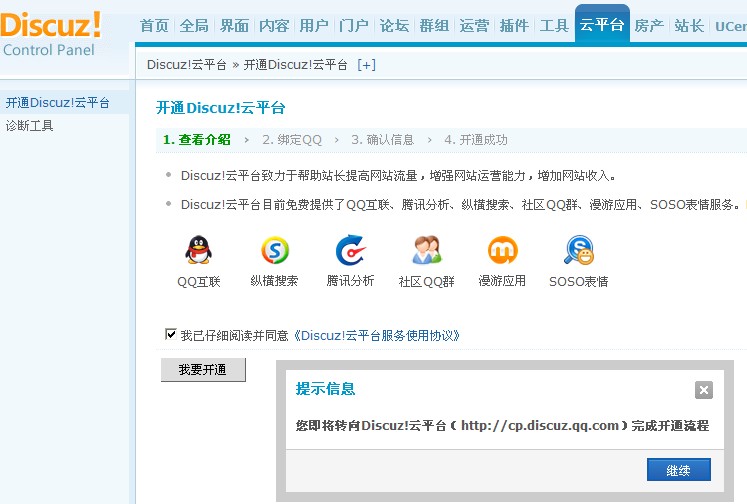747x504 pixels.
Task: Click the 提示信息 dialog title
Action: (325, 389)
